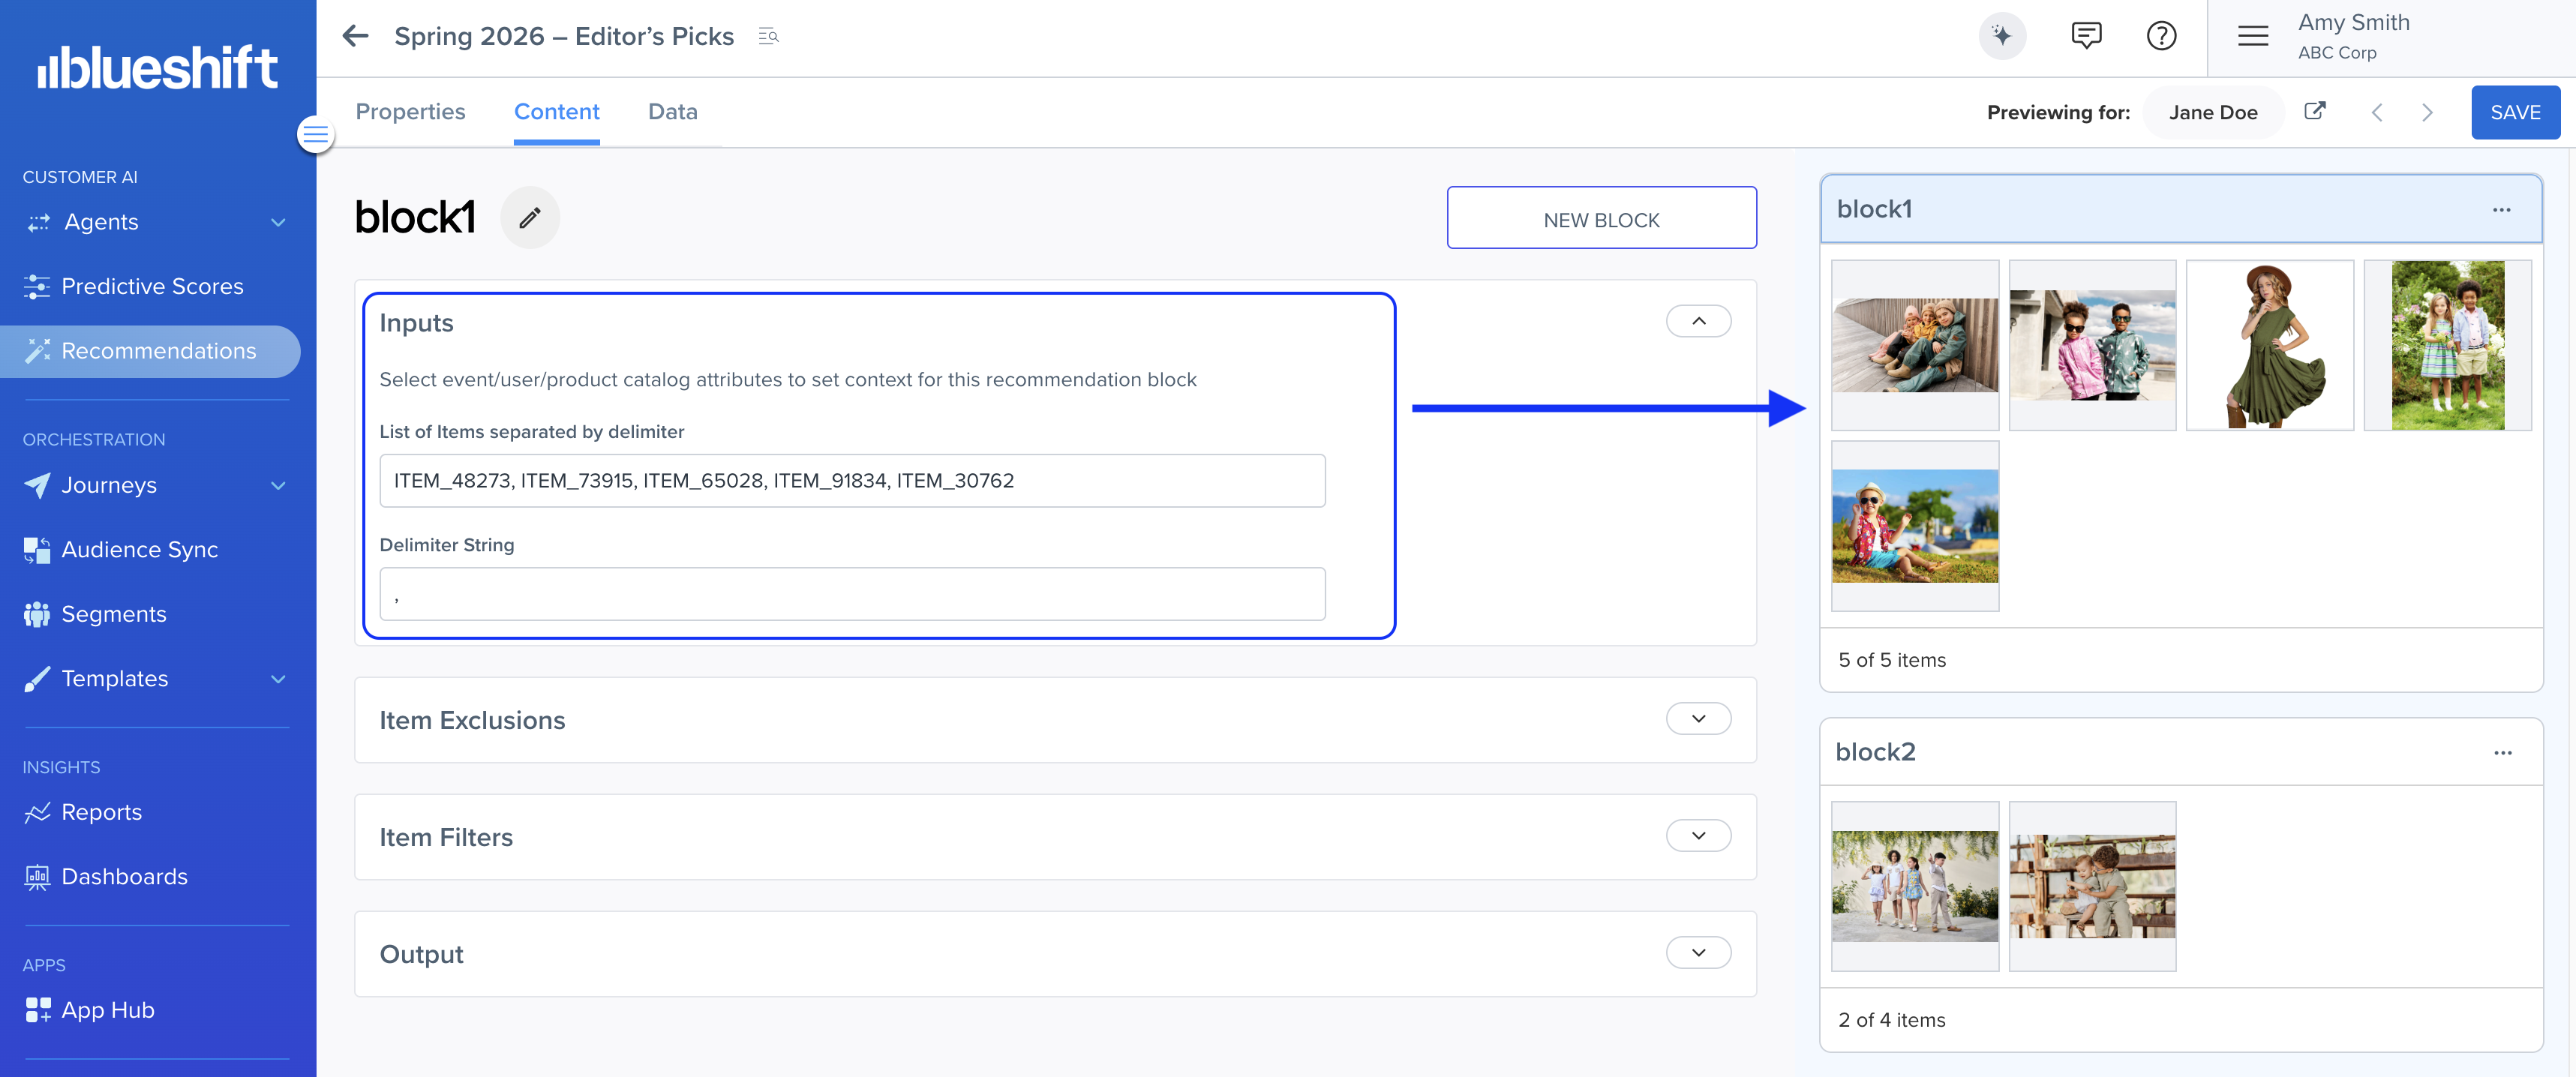
Task: Expand the Item Filters section
Action: (x=1698, y=836)
